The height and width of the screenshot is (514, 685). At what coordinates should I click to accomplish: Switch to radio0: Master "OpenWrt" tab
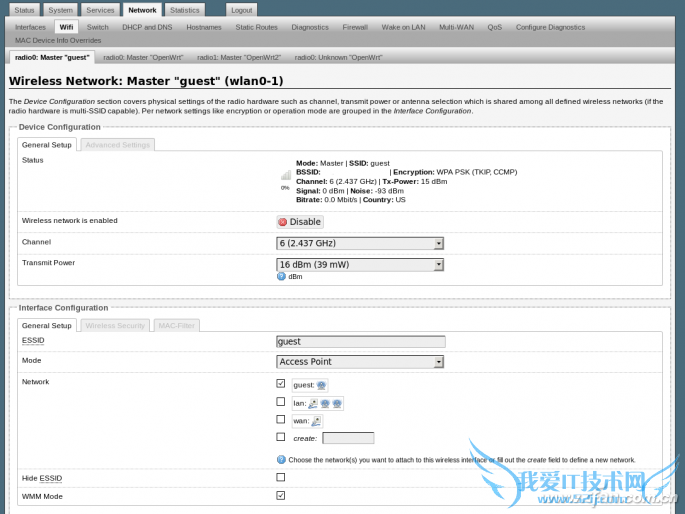pyautogui.click(x=143, y=57)
